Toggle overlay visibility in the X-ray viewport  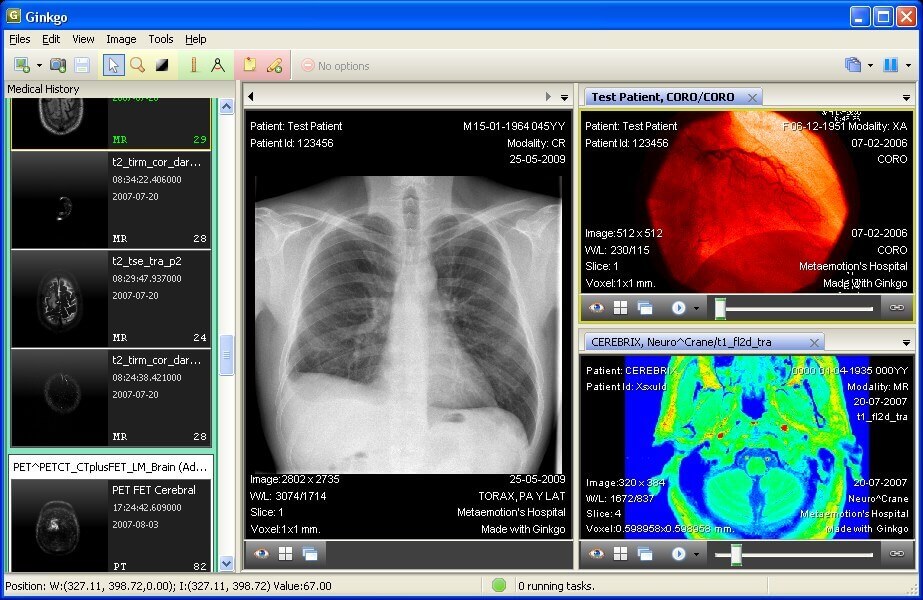point(260,552)
